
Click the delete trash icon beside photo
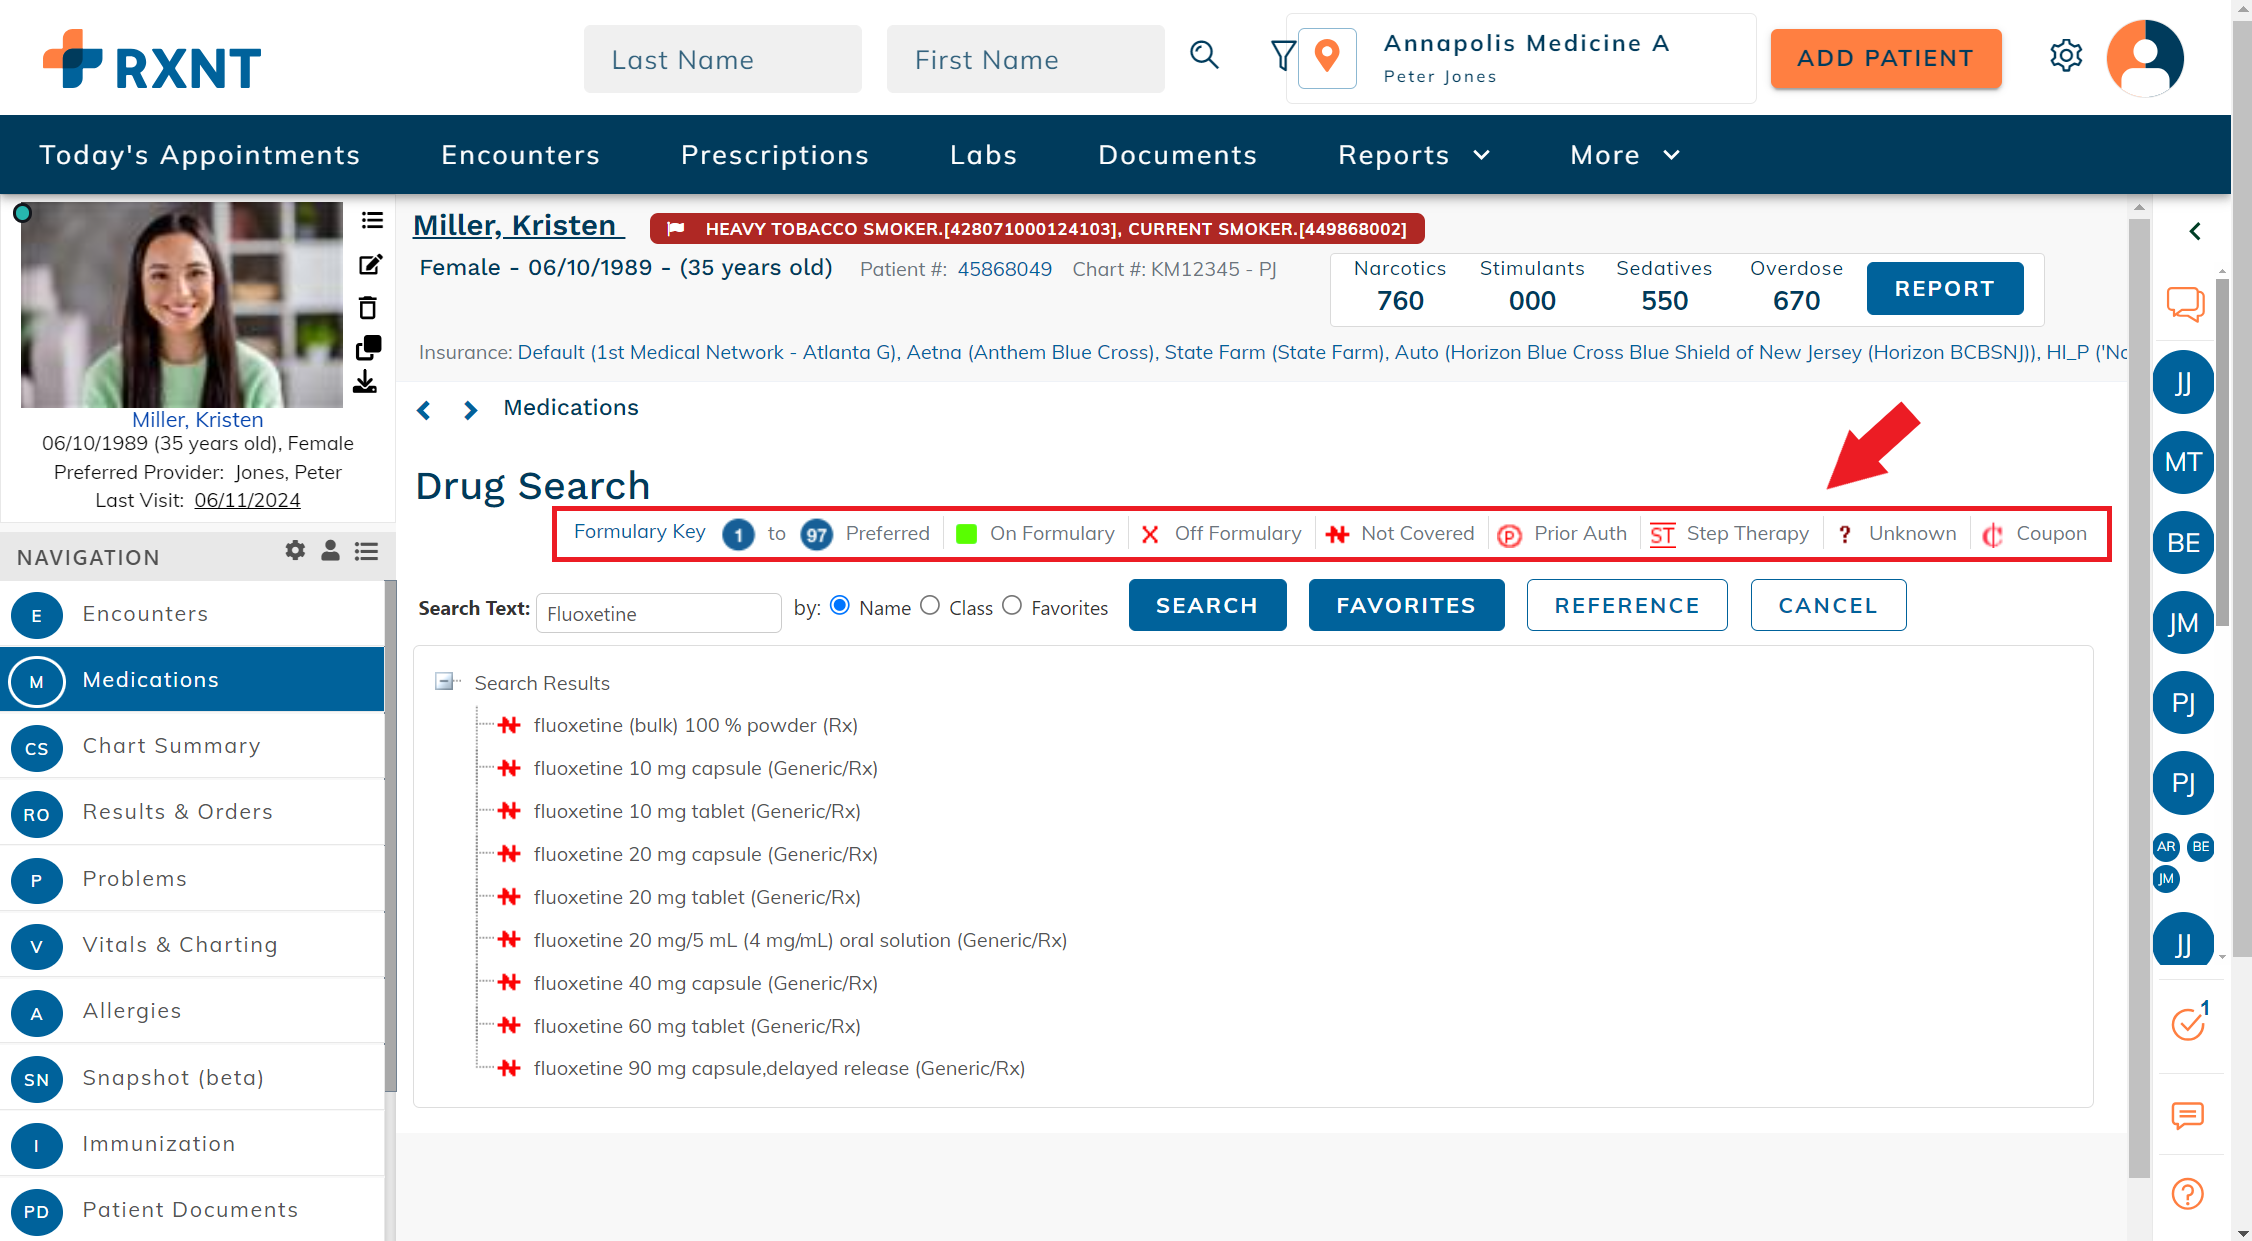(368, 307)
